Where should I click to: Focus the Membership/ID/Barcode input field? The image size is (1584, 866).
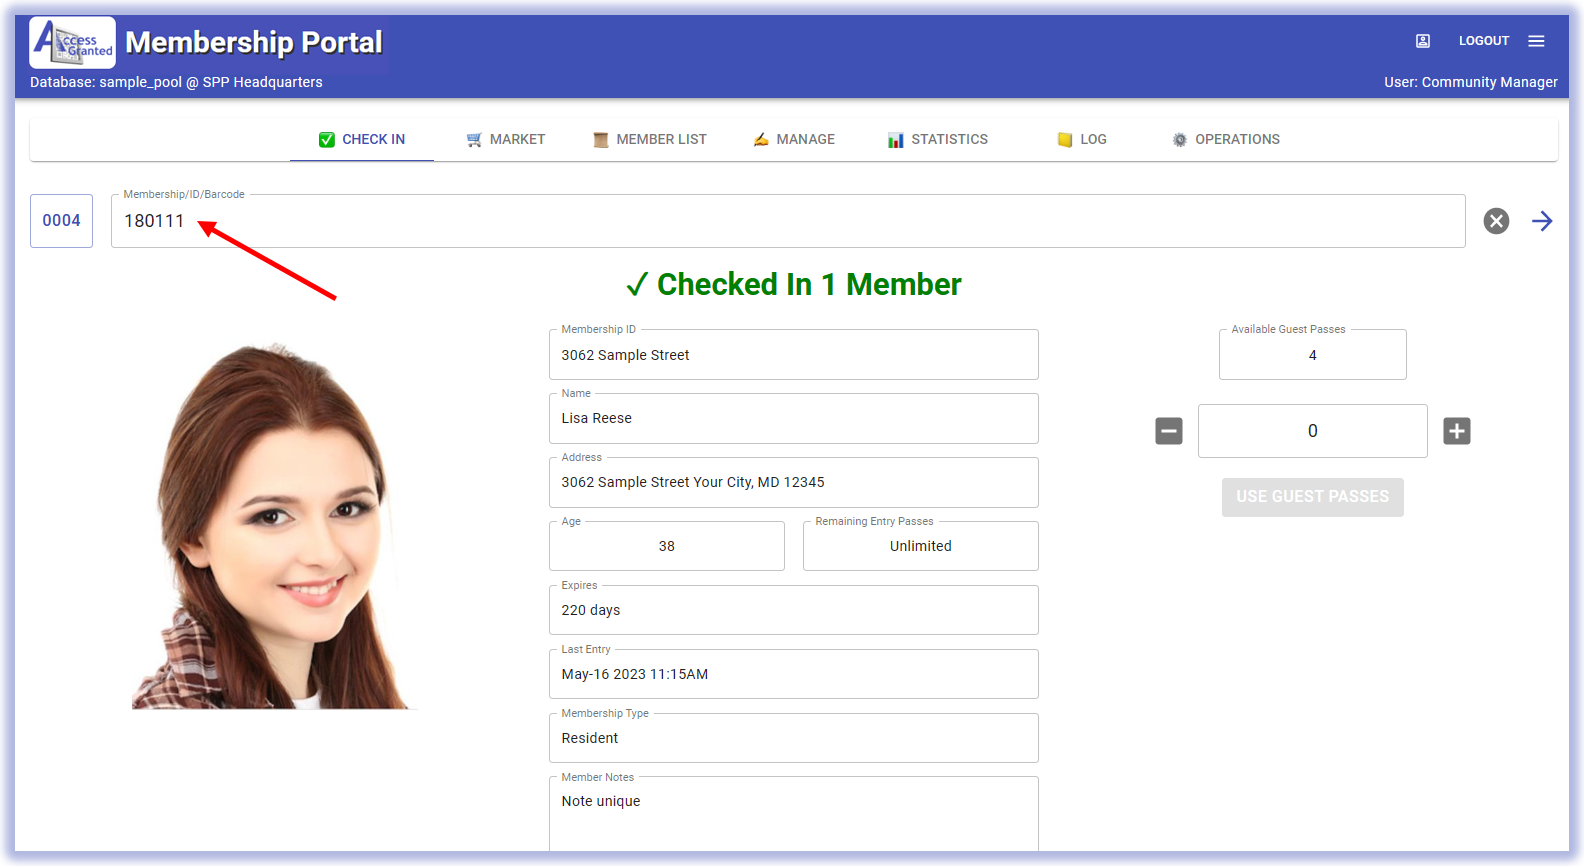[788, 221]
